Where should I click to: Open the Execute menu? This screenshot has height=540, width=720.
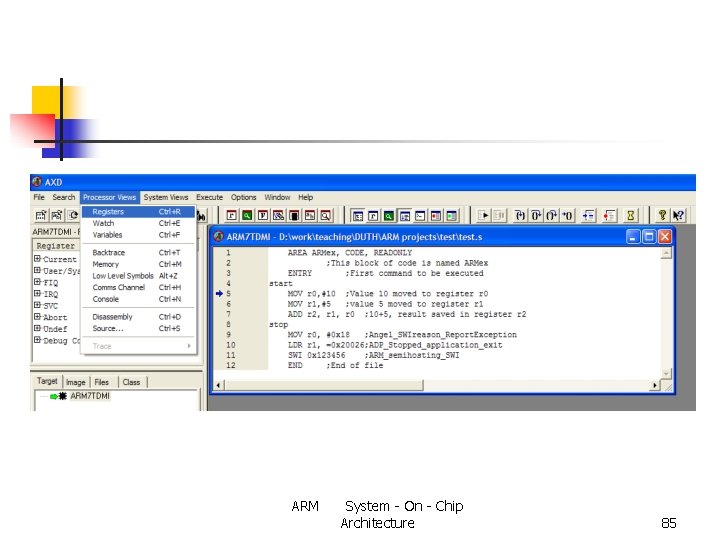point(209,197)
